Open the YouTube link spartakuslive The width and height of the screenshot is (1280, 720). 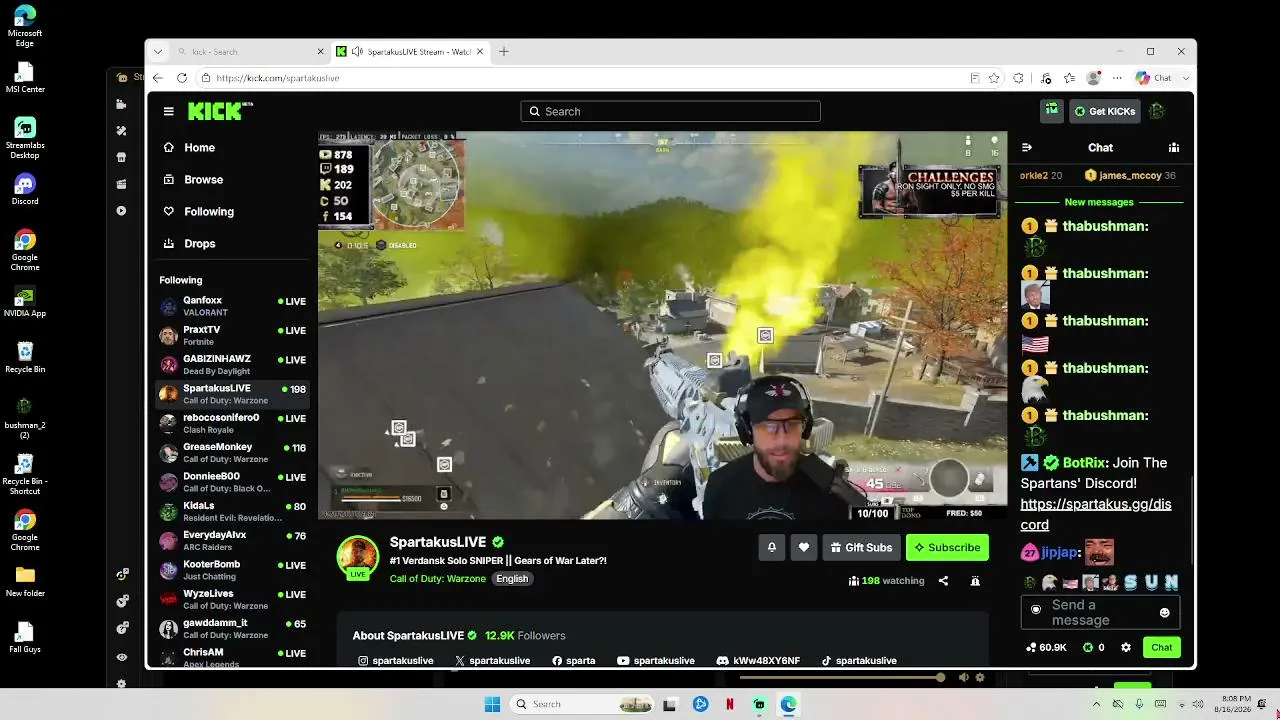pyautogui.click(x=656, y=660)
